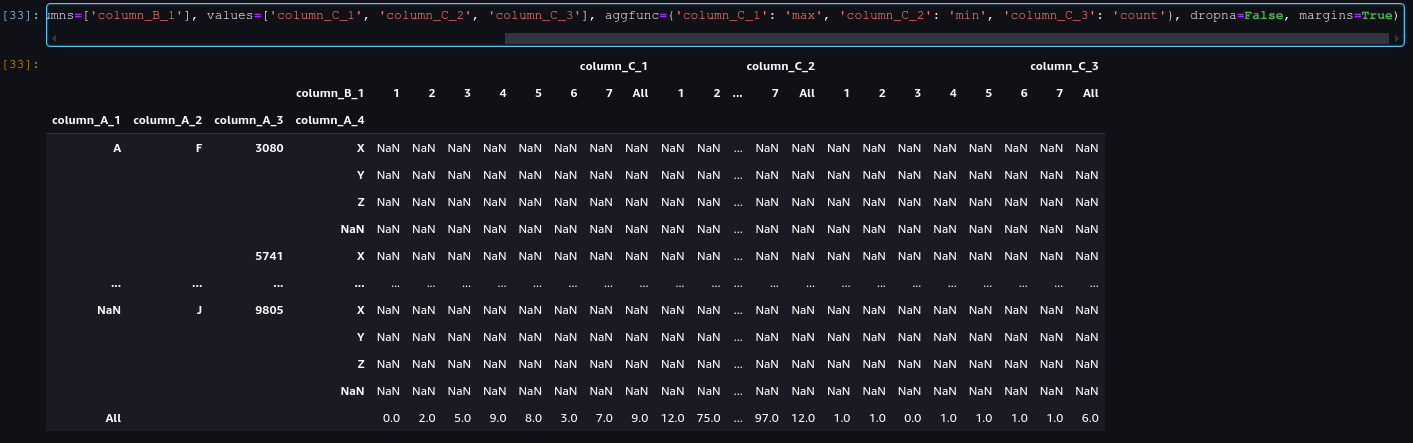This screenshot has height=443, width=1413.
Task: Click the NaN entry under column_A_1
Action: [109, 310]
